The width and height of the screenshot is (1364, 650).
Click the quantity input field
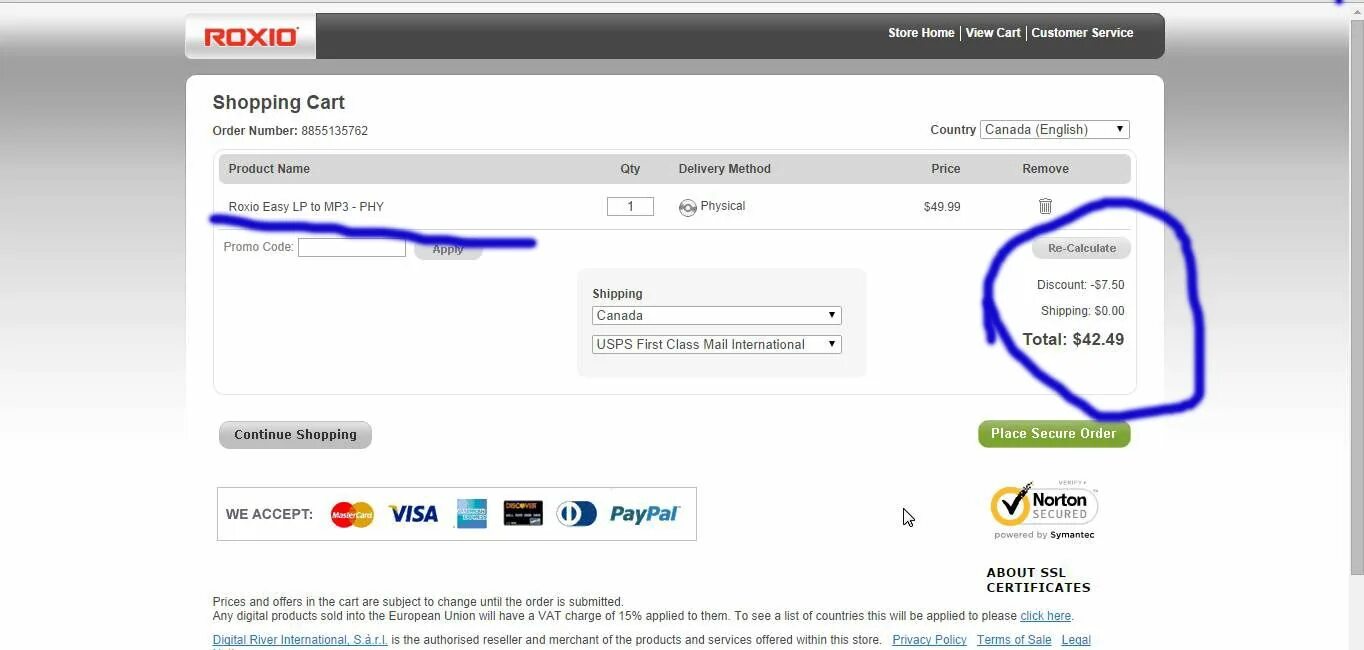630,206
